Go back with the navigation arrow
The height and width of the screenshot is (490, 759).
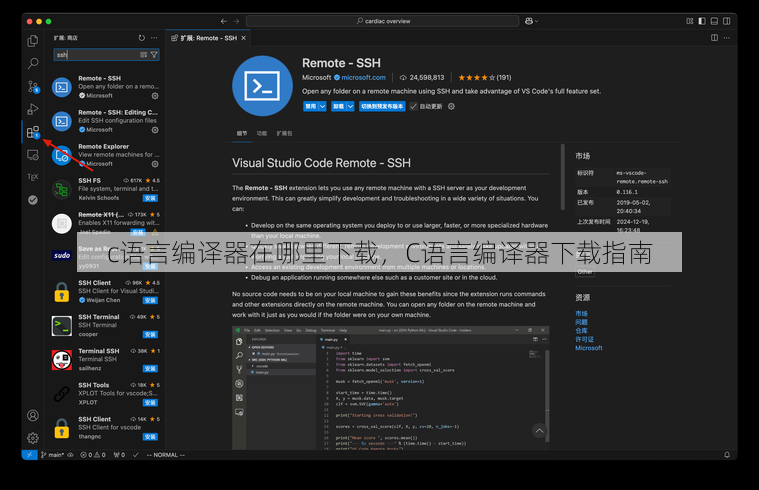[224, 21]
